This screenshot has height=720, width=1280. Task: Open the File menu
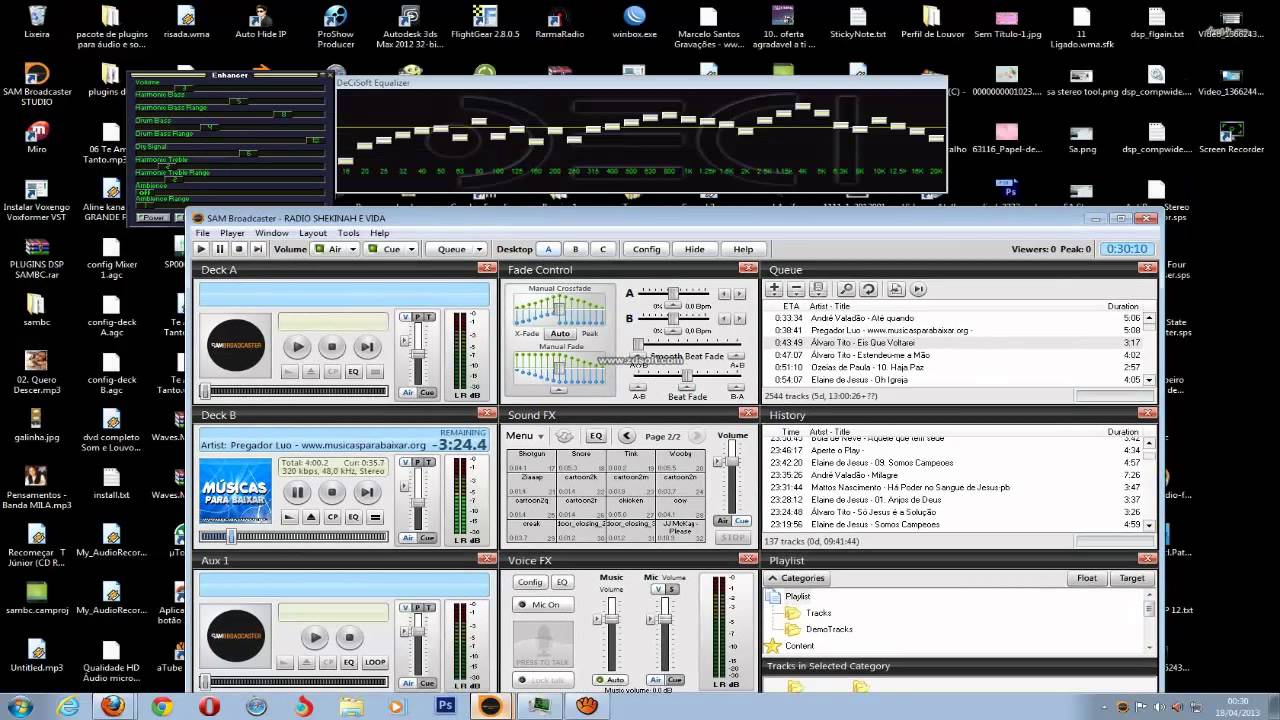pos(202,233)
